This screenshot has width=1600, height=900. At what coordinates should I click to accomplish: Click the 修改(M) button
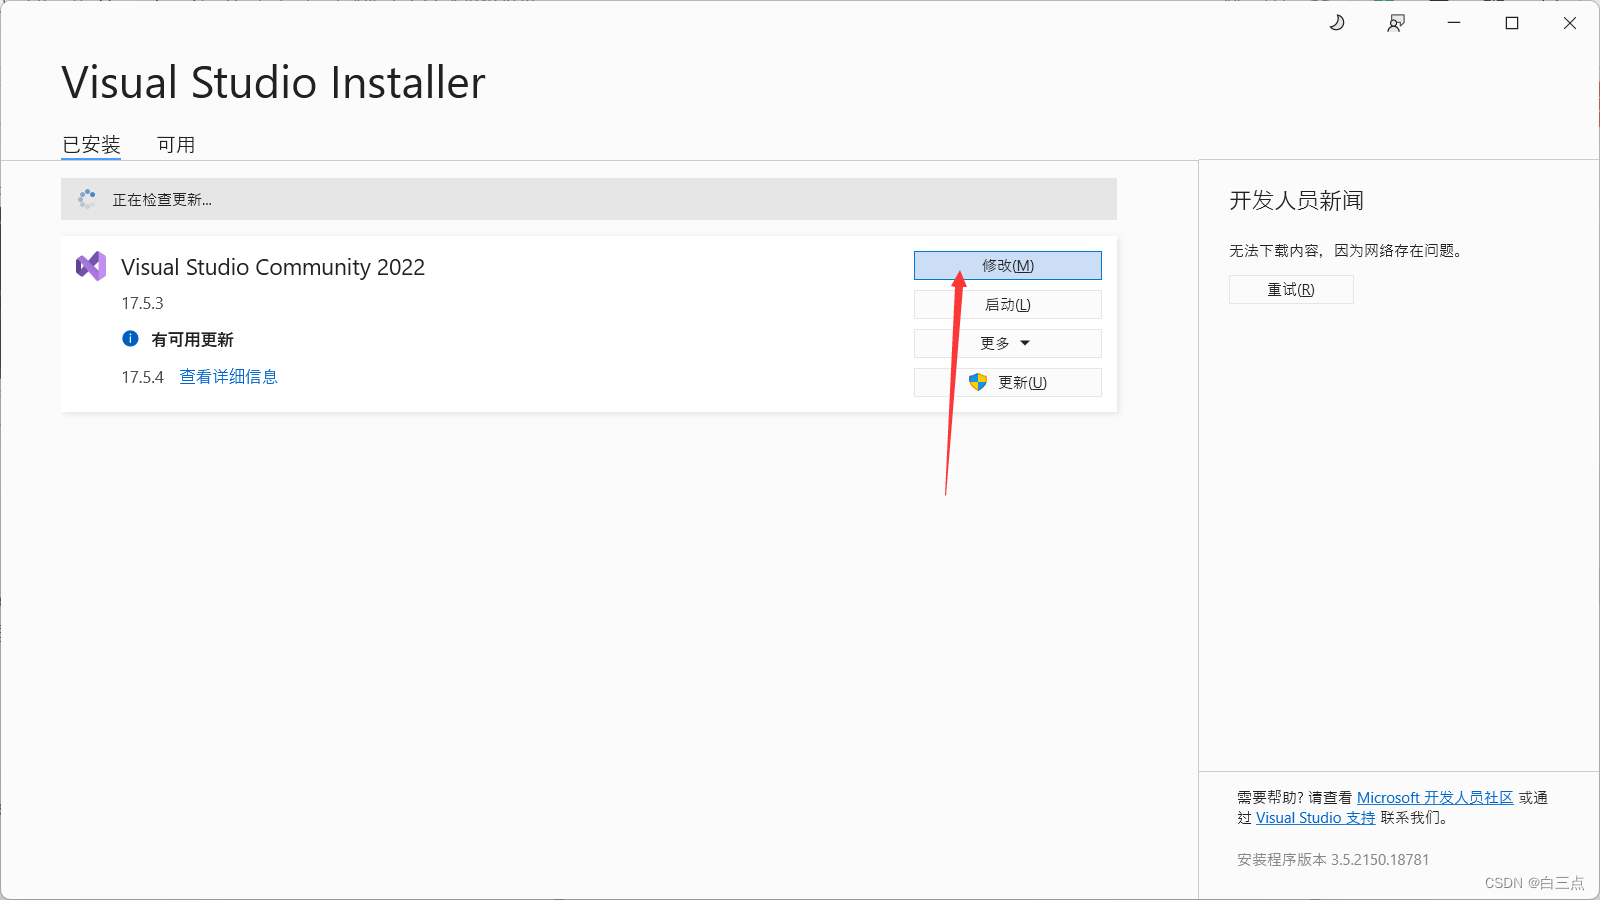[x=1008, y=265]
